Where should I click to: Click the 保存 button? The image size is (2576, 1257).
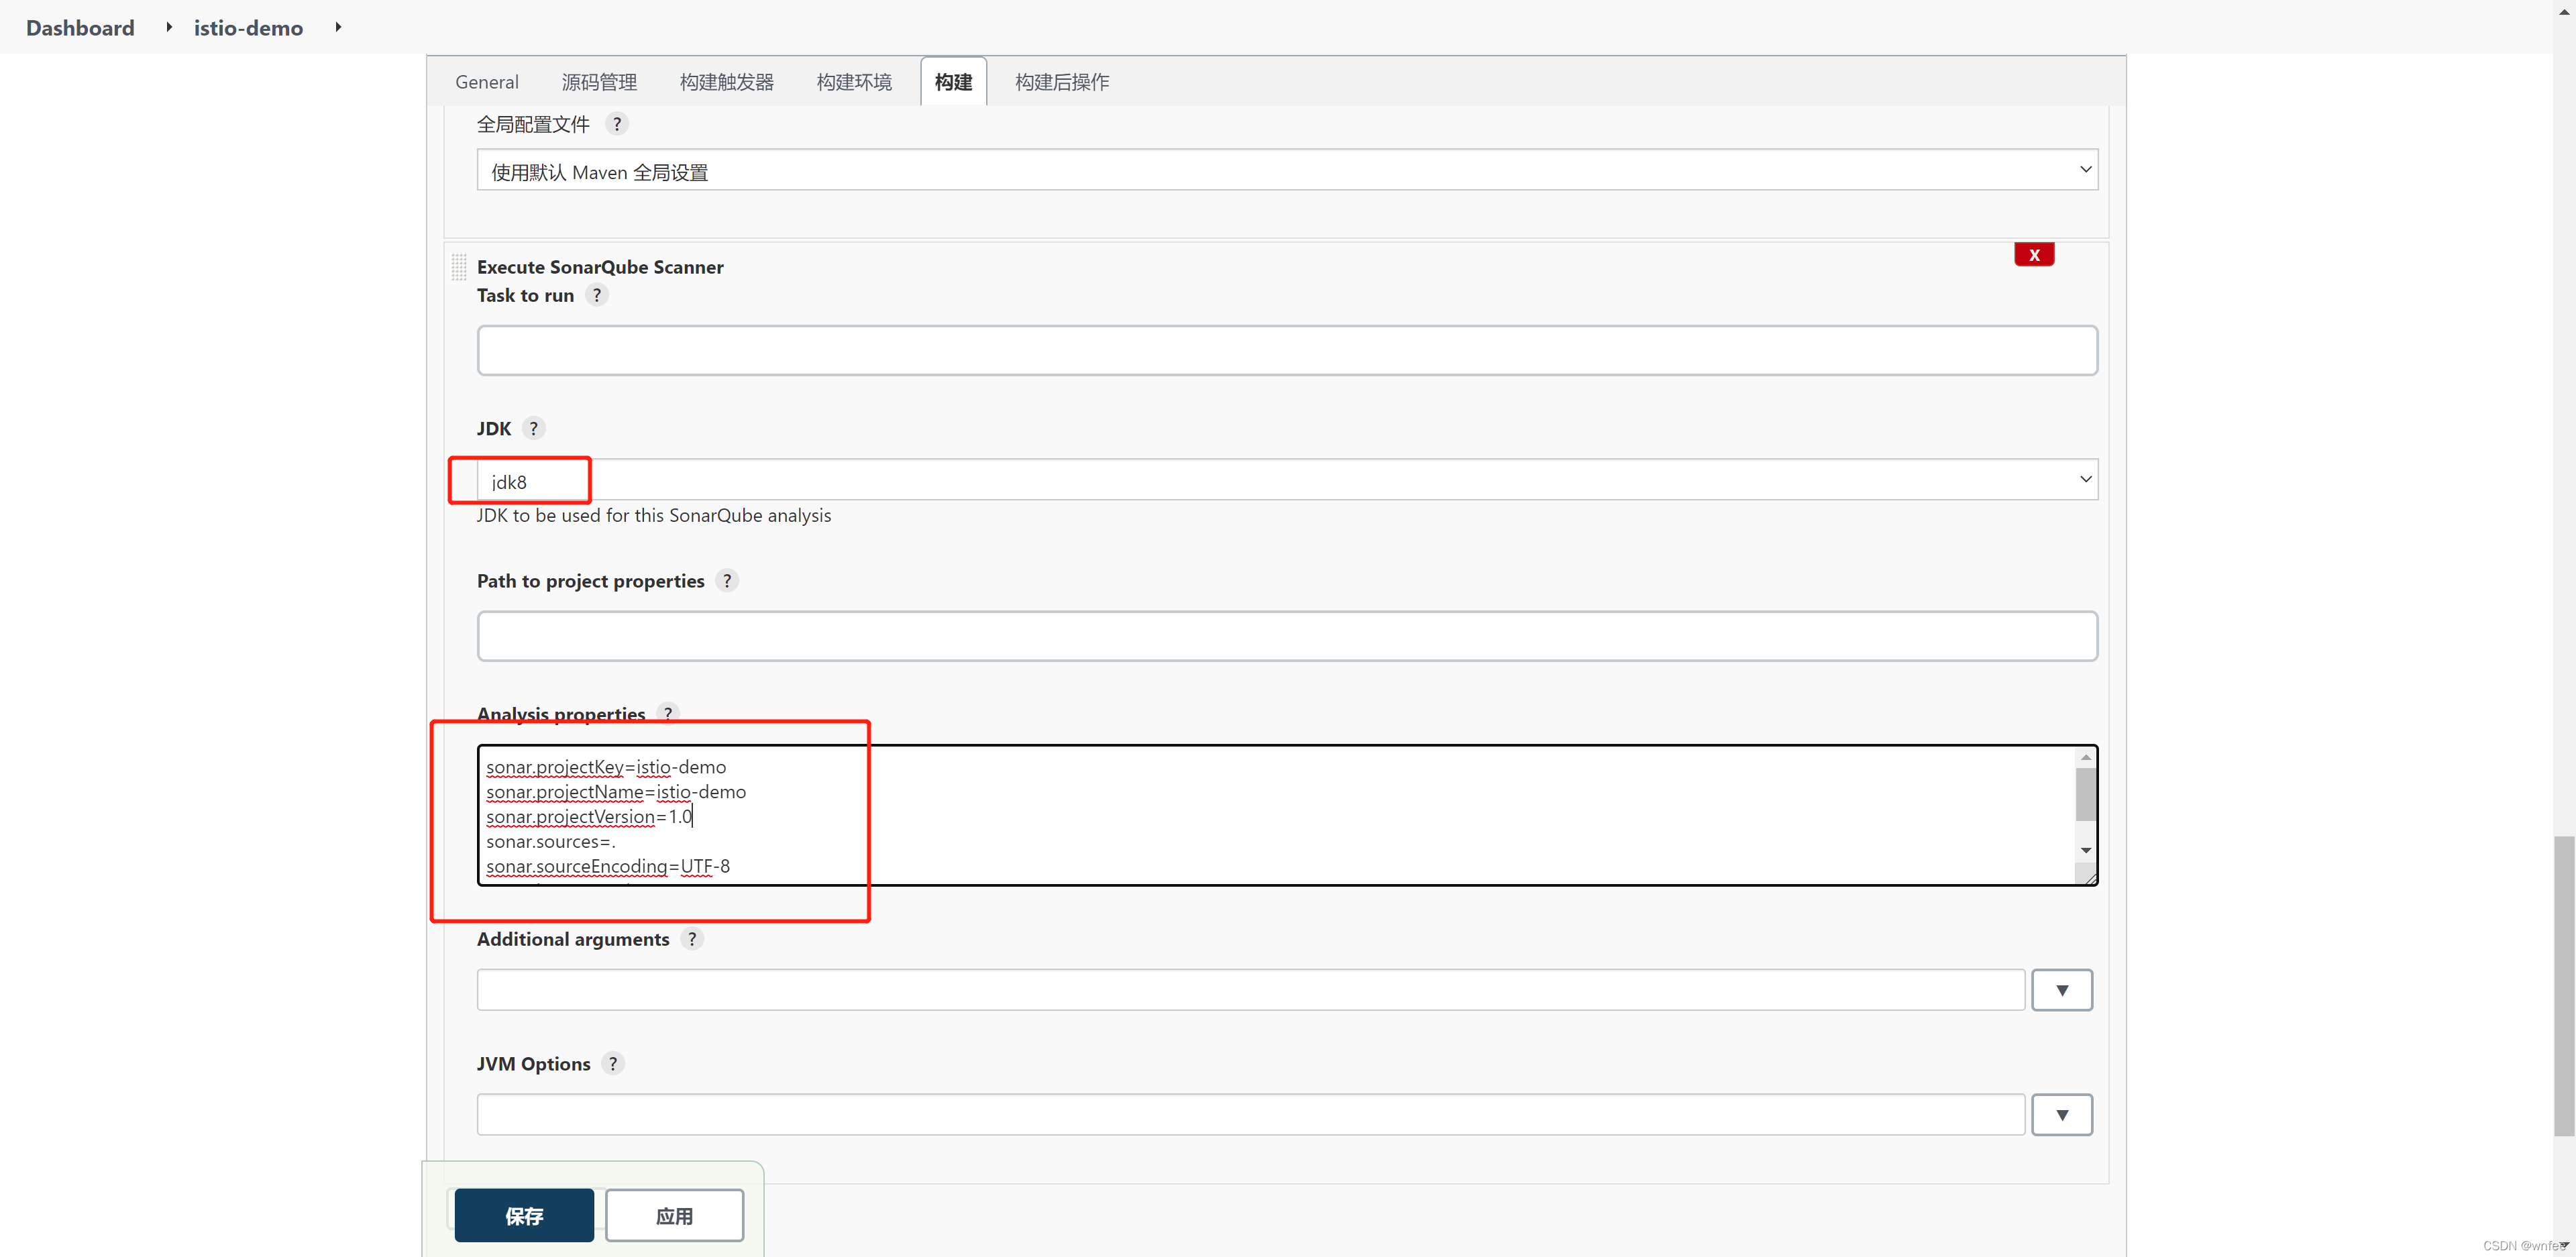click(x=524, y=1215)
